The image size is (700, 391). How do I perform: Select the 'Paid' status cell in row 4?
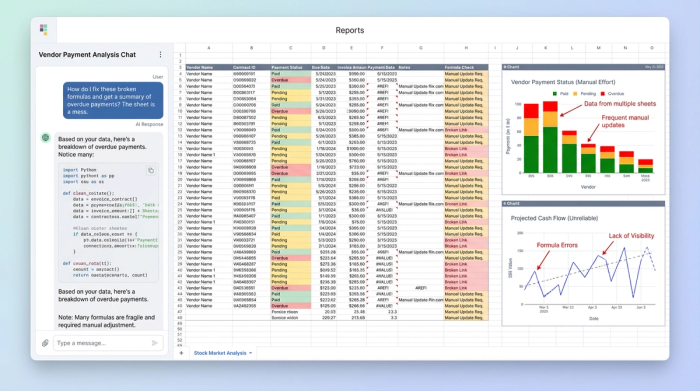pyautogui.click(x=291, y=74)
